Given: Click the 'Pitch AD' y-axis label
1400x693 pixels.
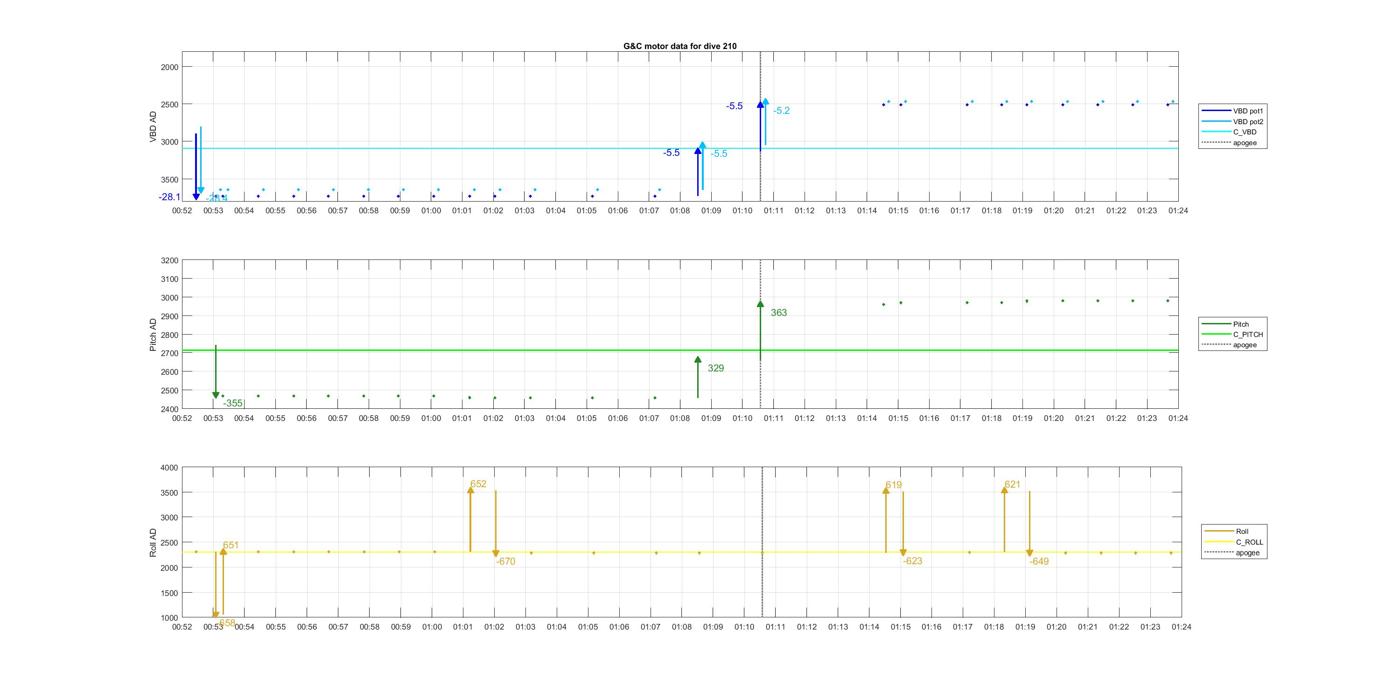Looking at the screenshot, I should [x=154, y=335].
